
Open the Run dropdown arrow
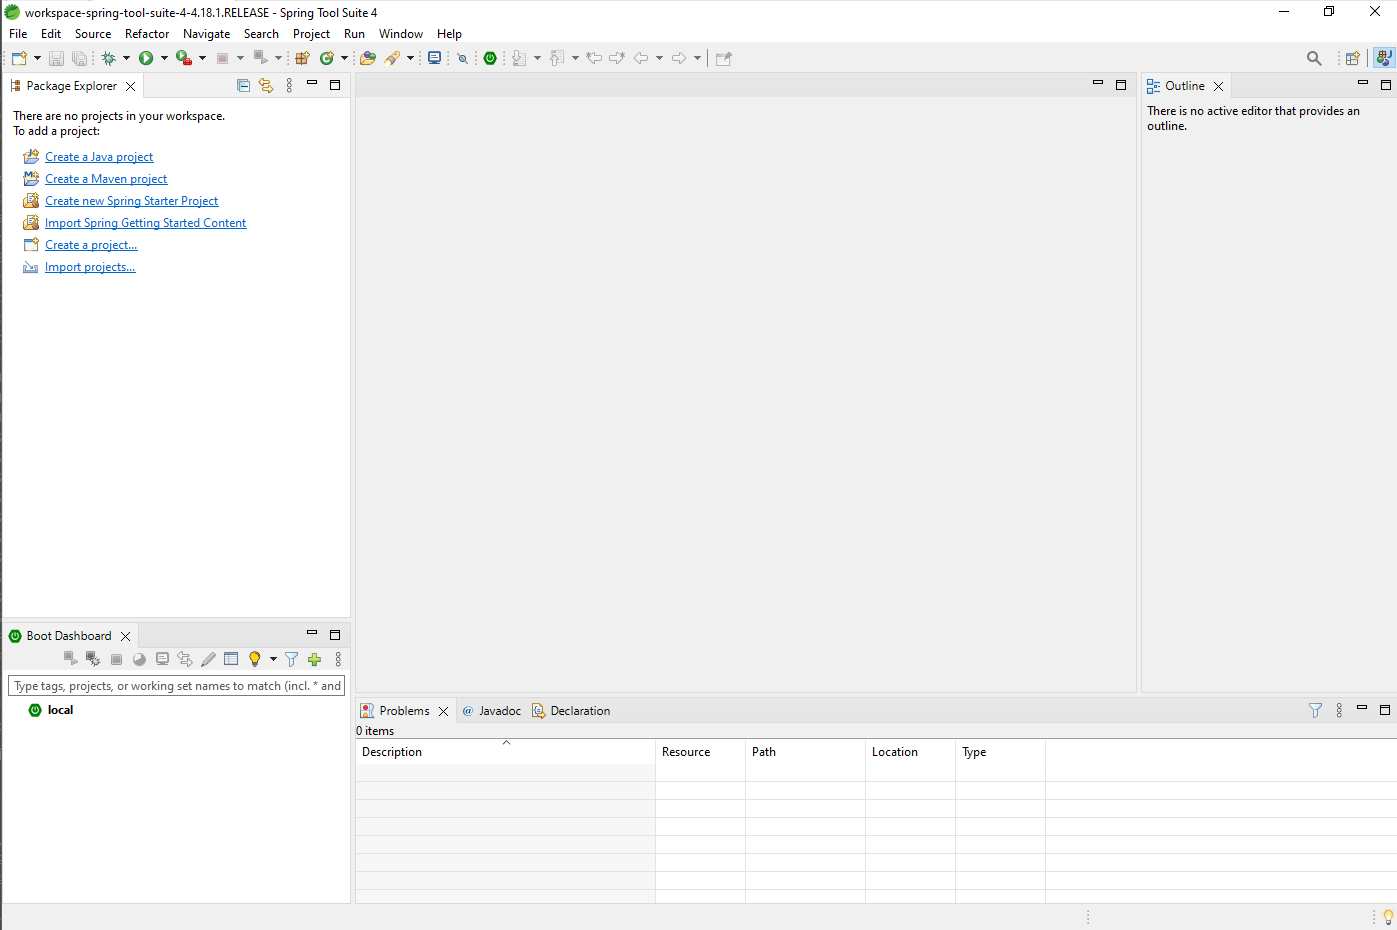[164, 58]
